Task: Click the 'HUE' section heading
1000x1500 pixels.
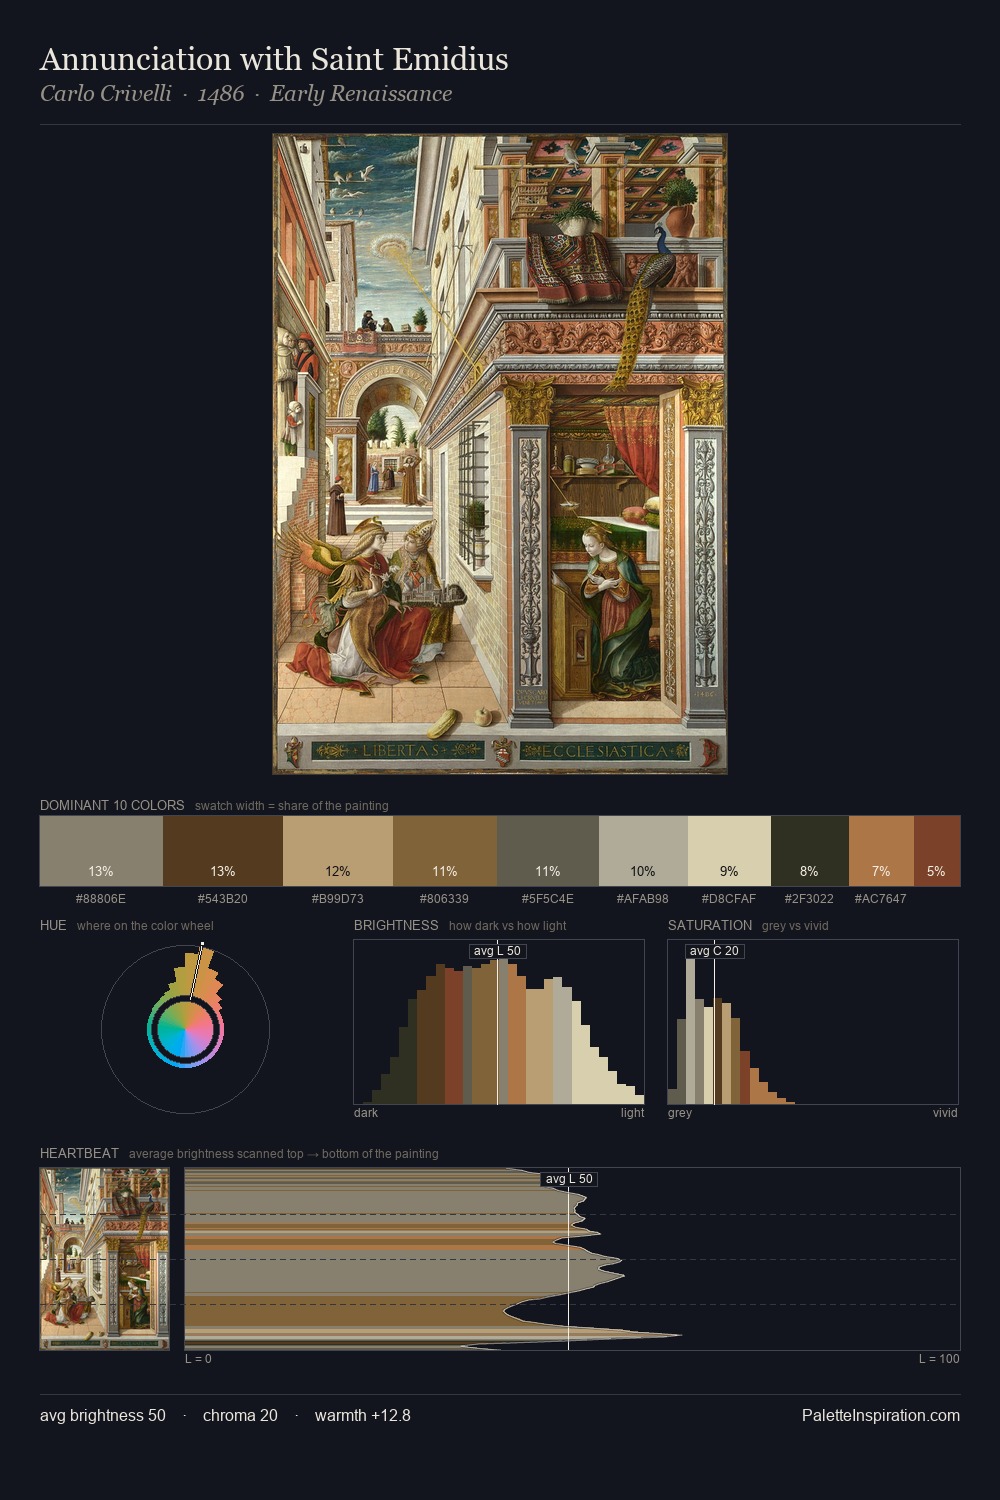Action: click(x=53, y=925)
